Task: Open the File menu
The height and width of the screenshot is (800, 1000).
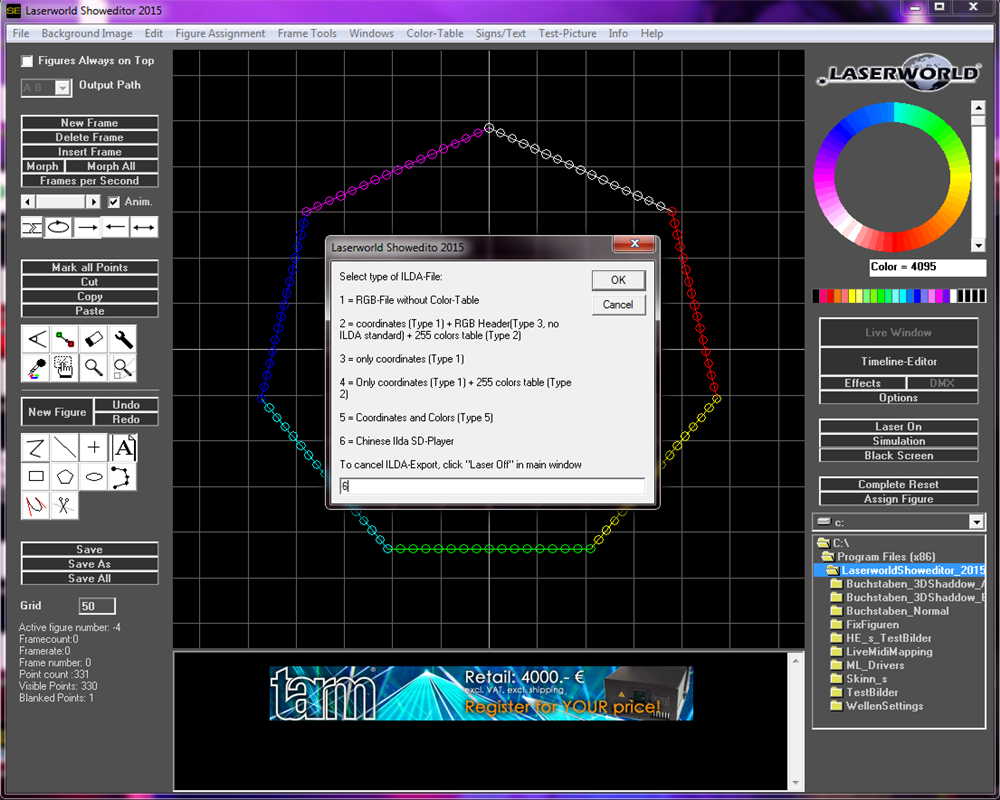Action: (x=20, y=33)
